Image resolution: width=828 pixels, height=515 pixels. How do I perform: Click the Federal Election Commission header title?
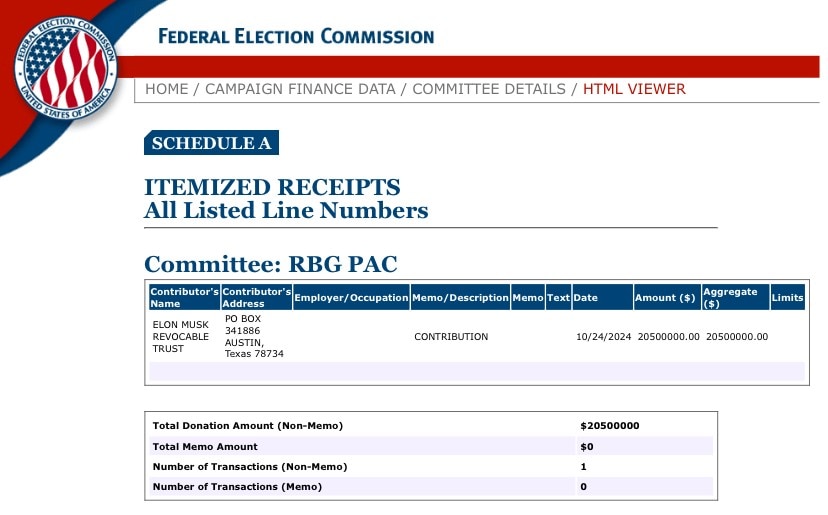pos(296,37)
